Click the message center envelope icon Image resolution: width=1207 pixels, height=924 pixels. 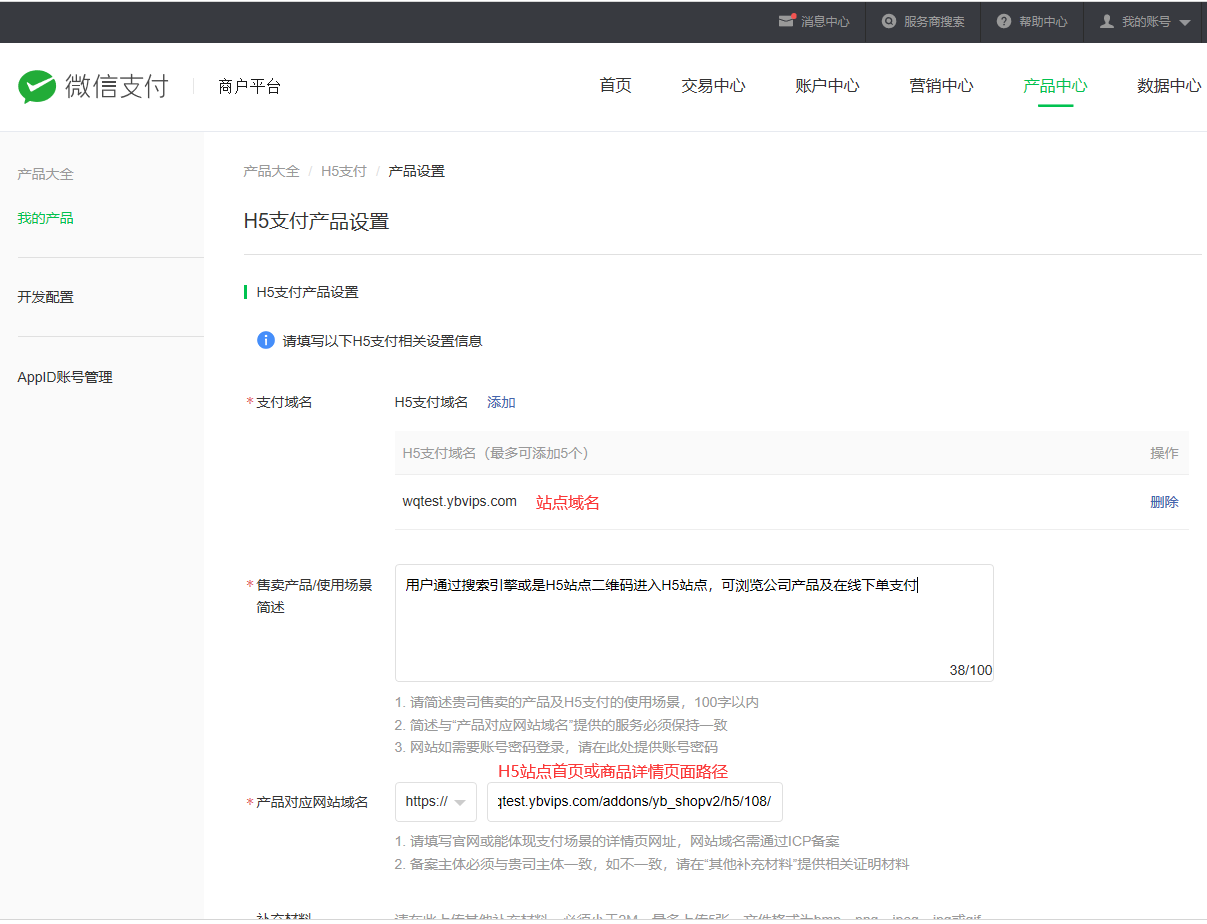tap(786, 21)
